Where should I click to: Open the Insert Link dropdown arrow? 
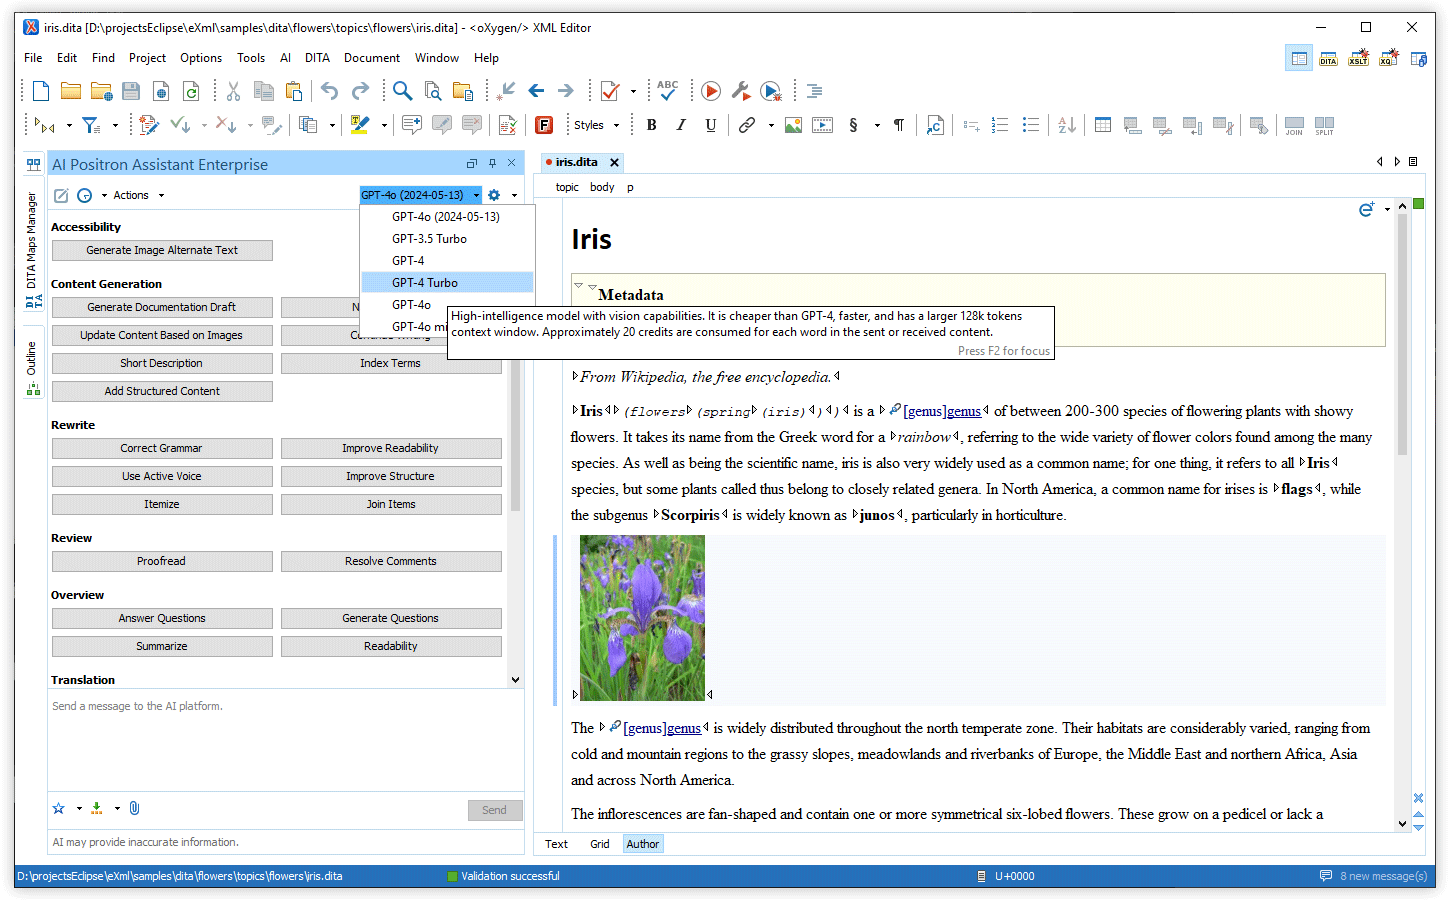[771, 125]
